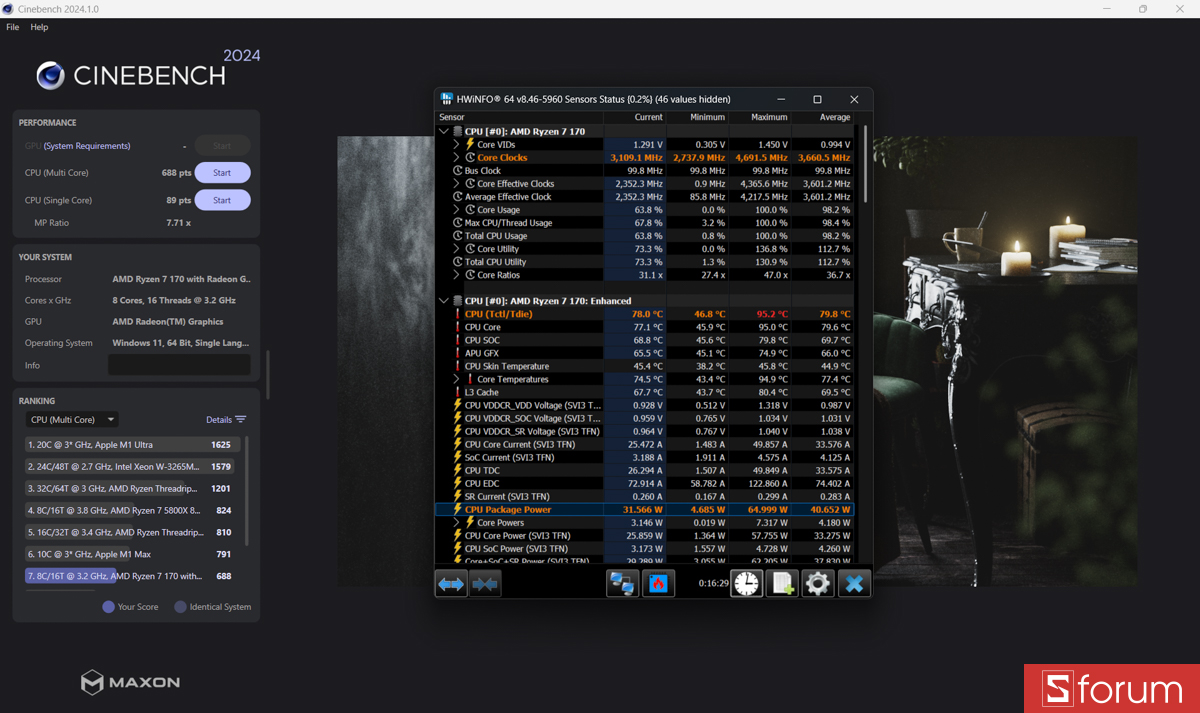Click the Minimum column header in HWiNFO

tap(697, 117)
